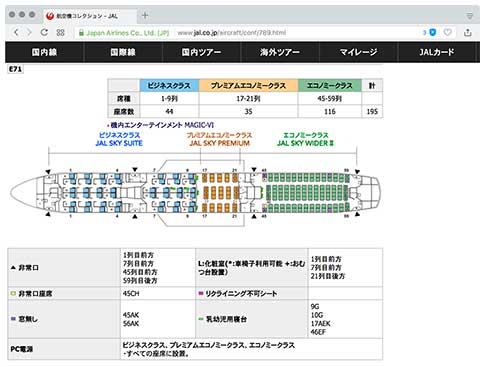Click the 45CH seat value
485x367 pixels.
[131, 294]
